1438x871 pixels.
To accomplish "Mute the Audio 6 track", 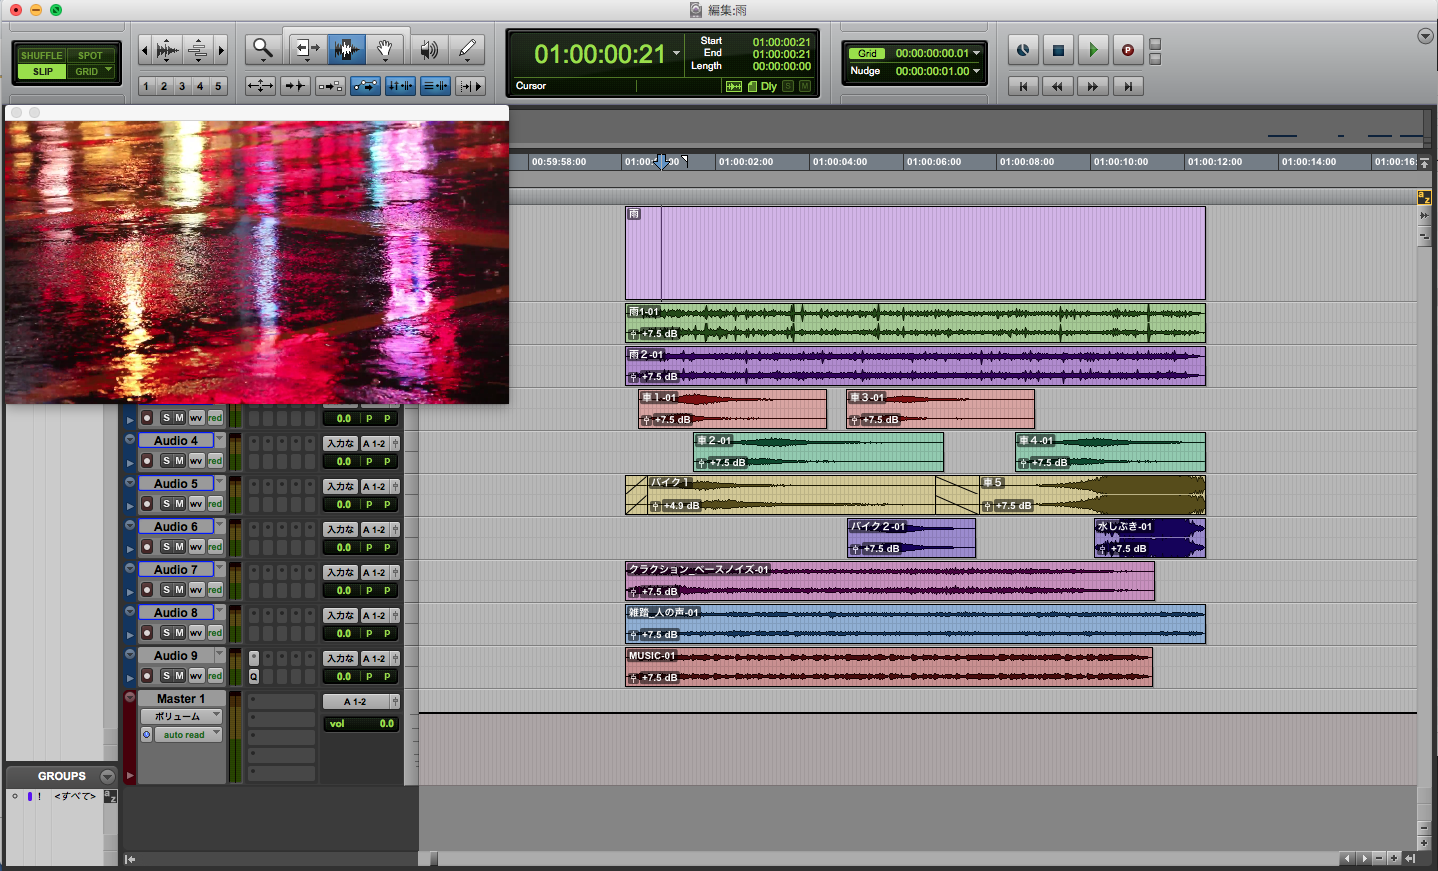I will (180, 547).
